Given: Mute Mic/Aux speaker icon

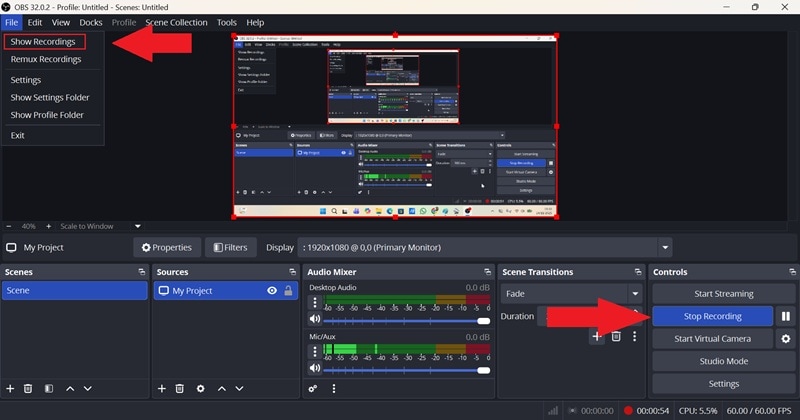Looking at the screenshot, I should (315, 368).
